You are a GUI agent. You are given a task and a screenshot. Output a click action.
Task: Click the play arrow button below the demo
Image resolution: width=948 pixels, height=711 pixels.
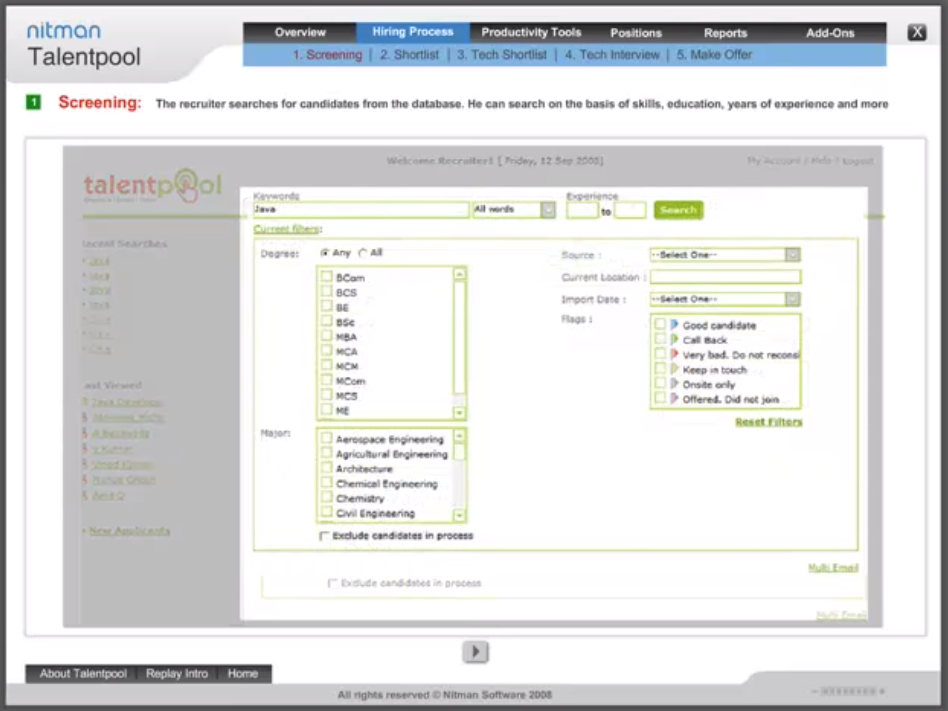(x=475, y=652)
